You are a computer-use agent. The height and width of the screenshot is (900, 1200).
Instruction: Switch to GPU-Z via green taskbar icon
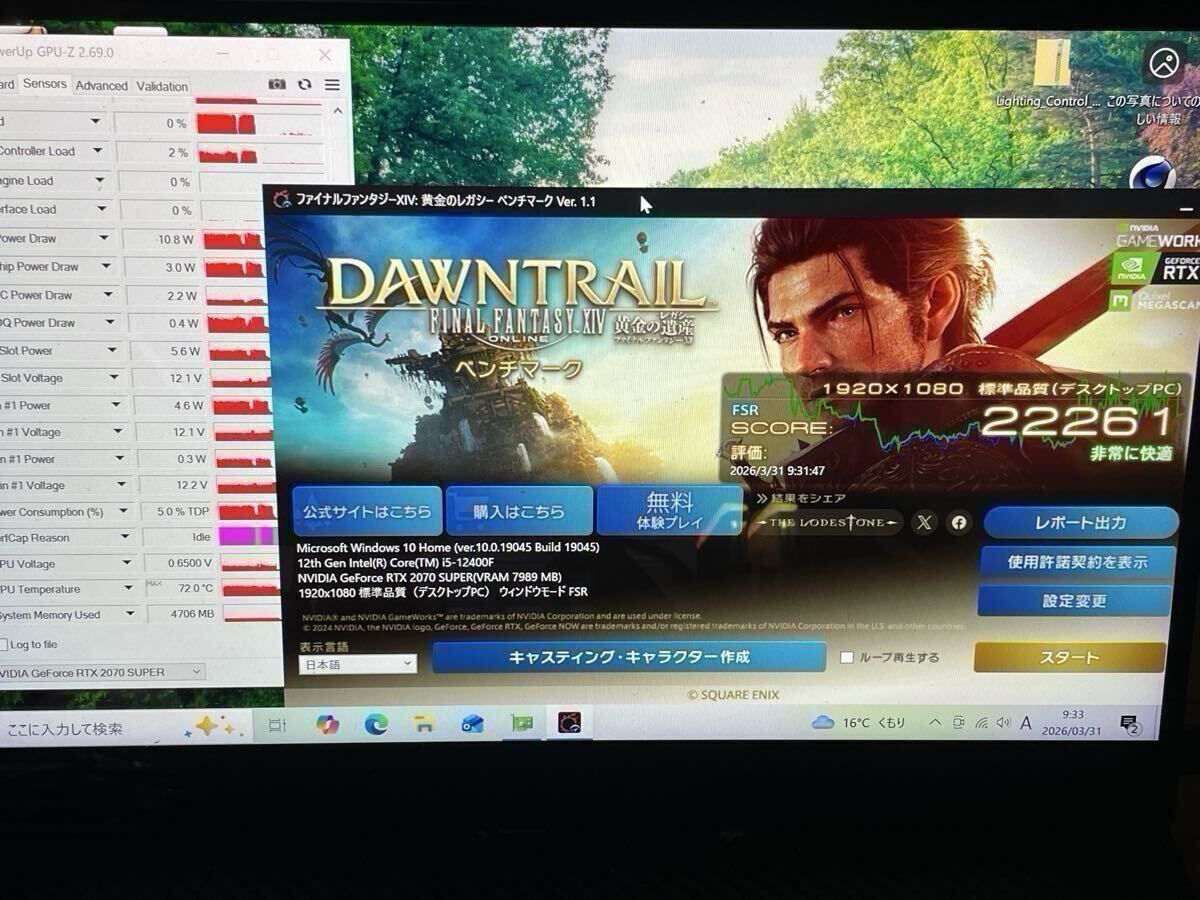[x=521, y=723]
